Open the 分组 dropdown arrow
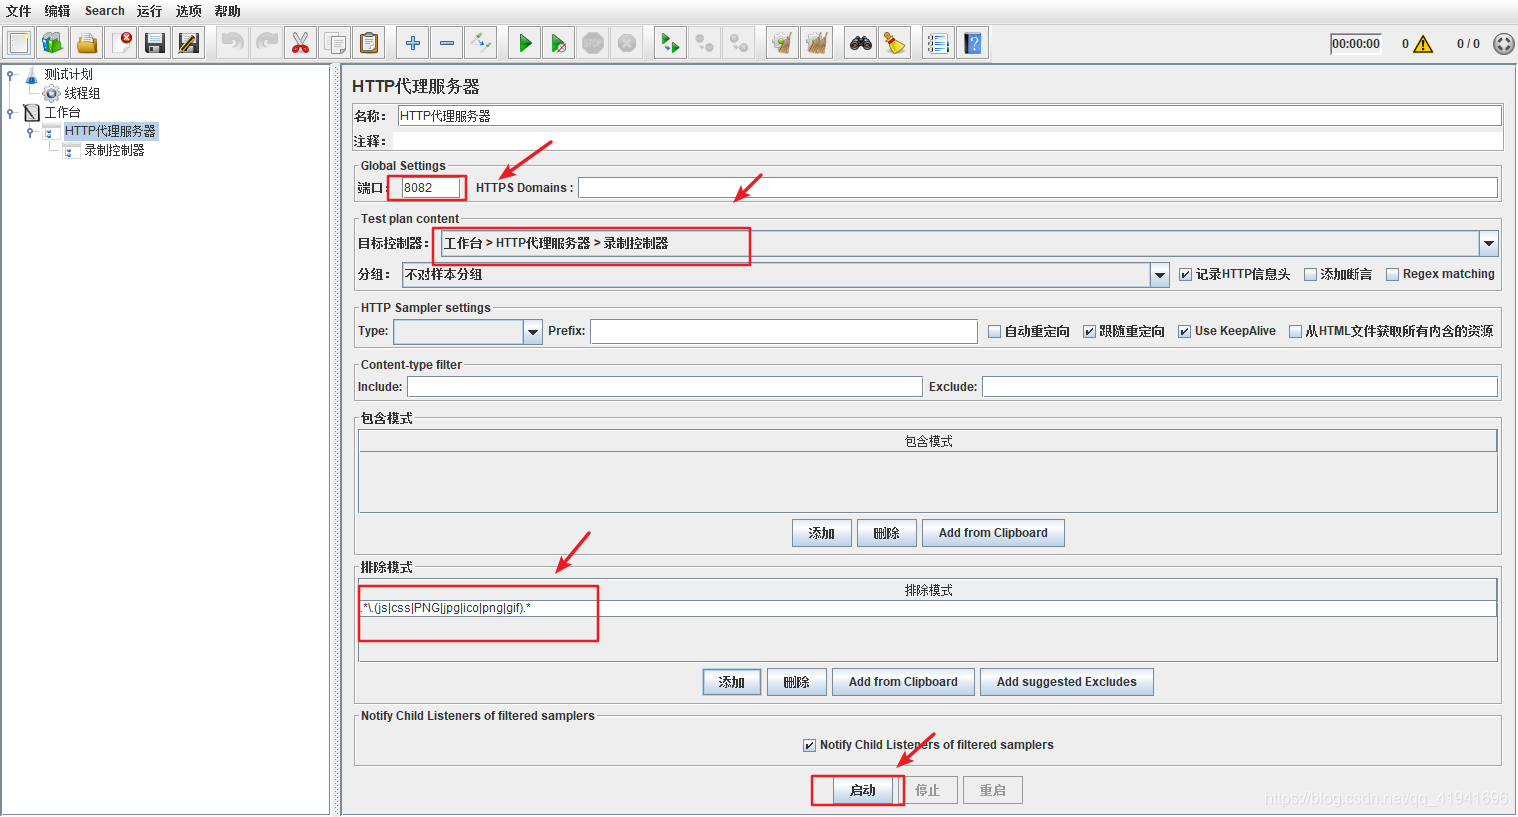The width and height of the screenshot is (1518, 817). (1160, 275)
